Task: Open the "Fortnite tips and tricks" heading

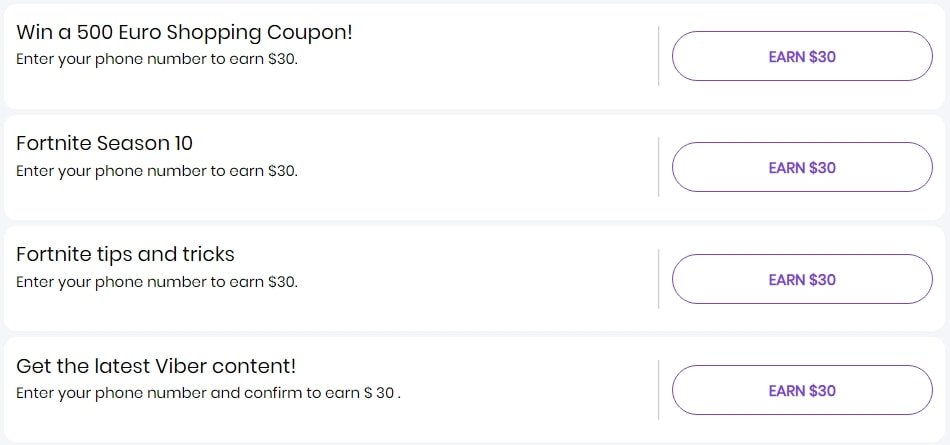Action: pos(125,254)
